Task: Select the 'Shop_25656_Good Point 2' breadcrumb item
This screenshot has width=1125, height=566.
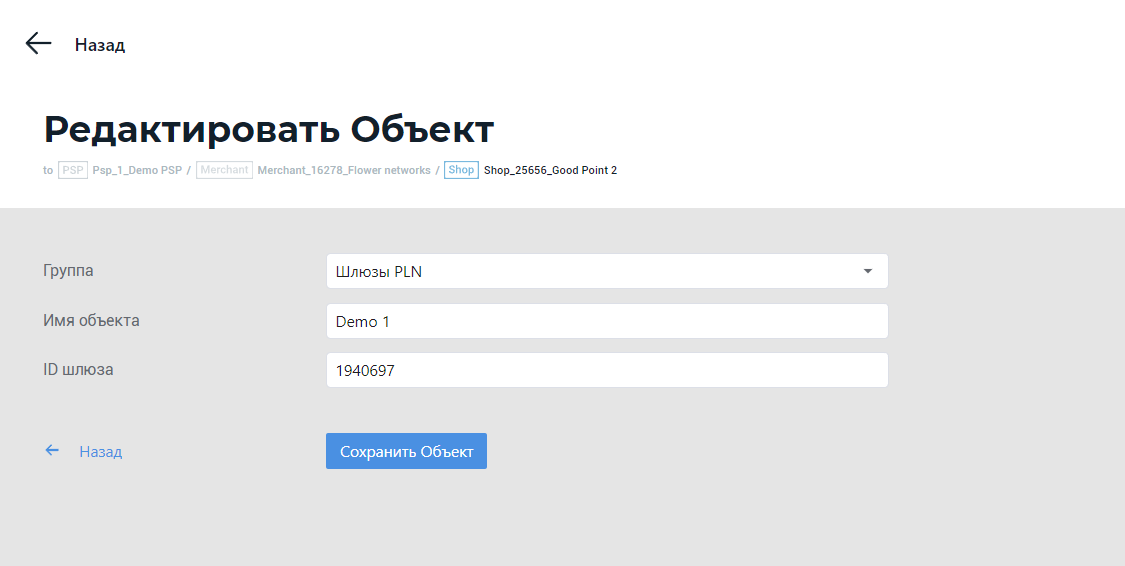Action: point(550,170)
